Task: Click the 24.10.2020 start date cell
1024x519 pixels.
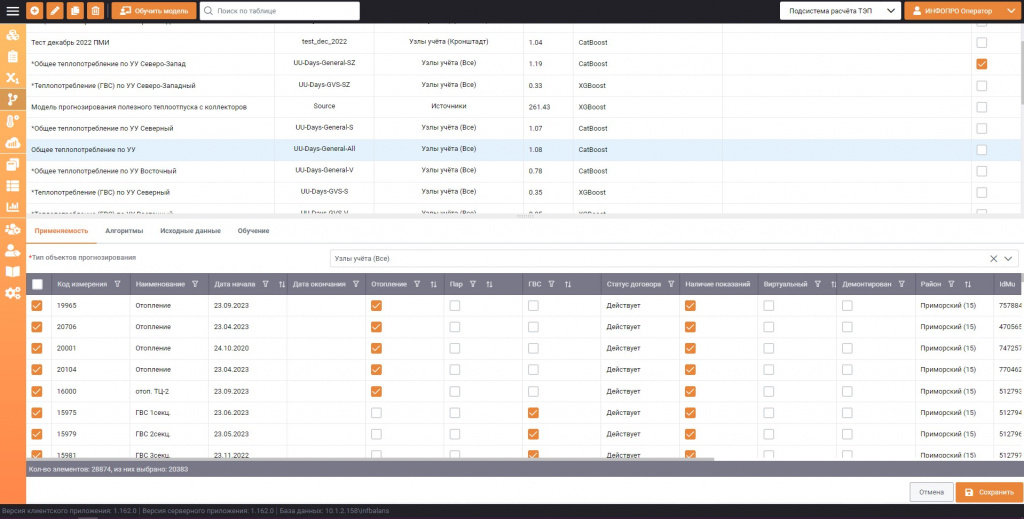Action: [x=248, y=348]
